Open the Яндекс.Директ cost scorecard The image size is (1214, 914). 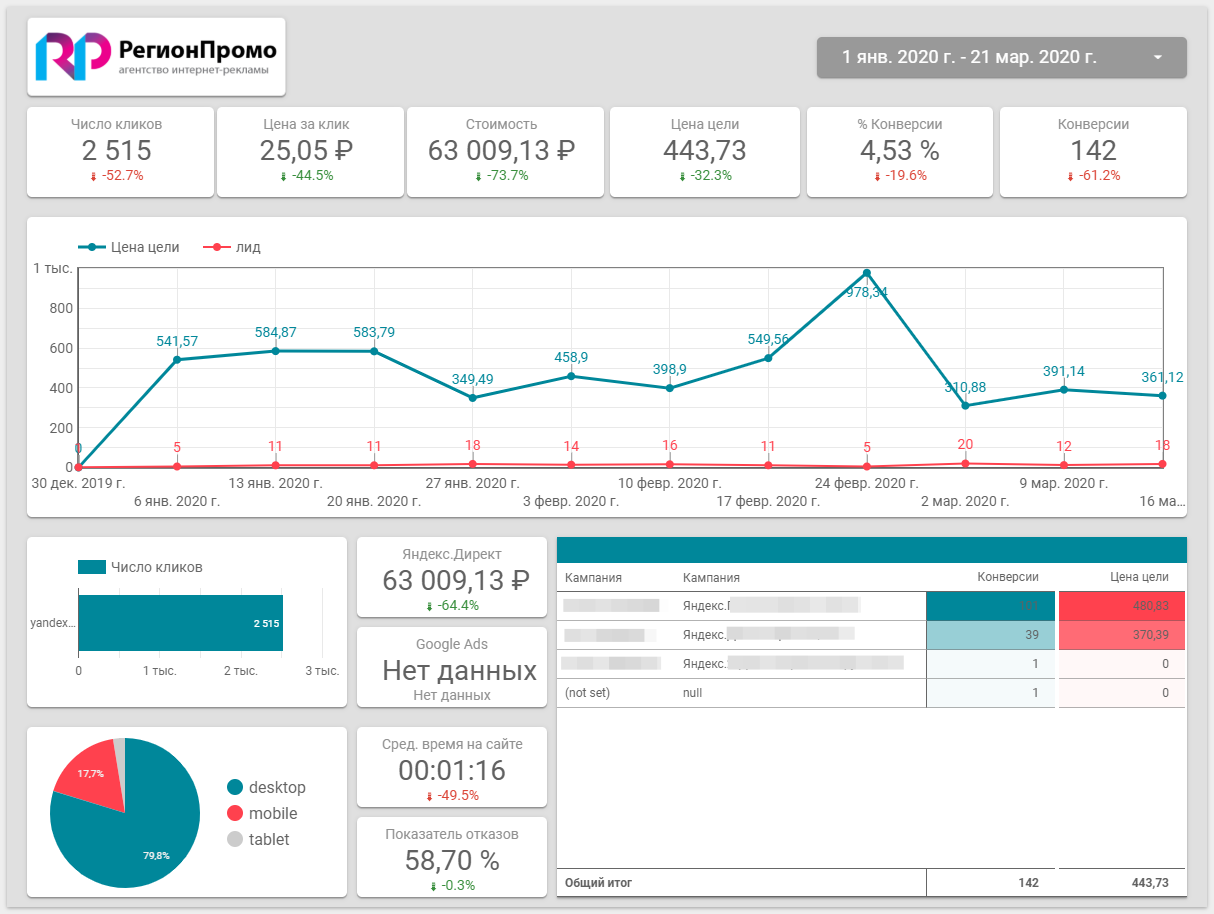[x=452, y=577]
